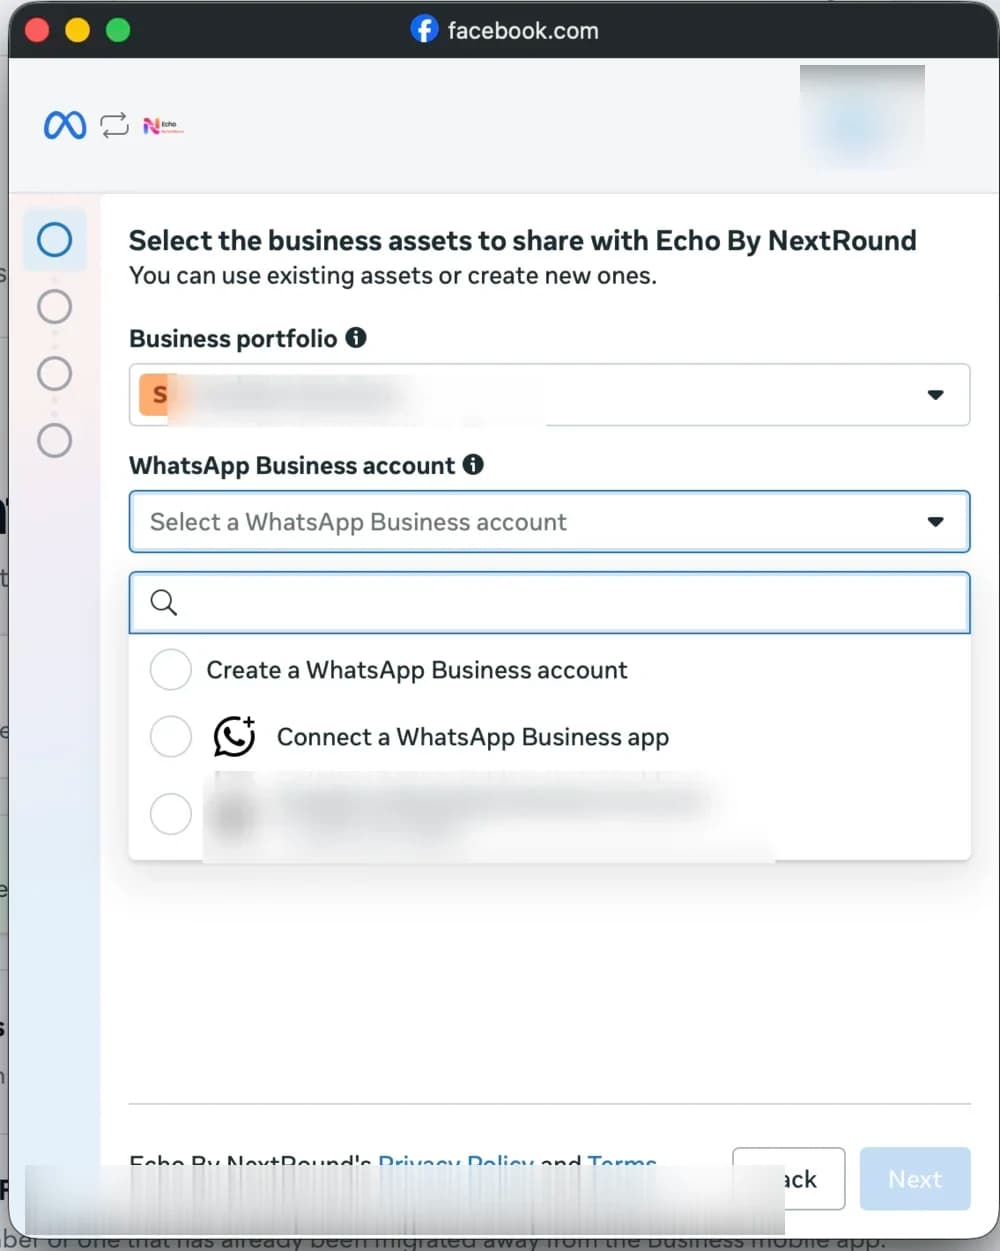Click the Next button
This screenshot has height=1251, width=1000.
pyautogui.click(x=915, y=1179)
